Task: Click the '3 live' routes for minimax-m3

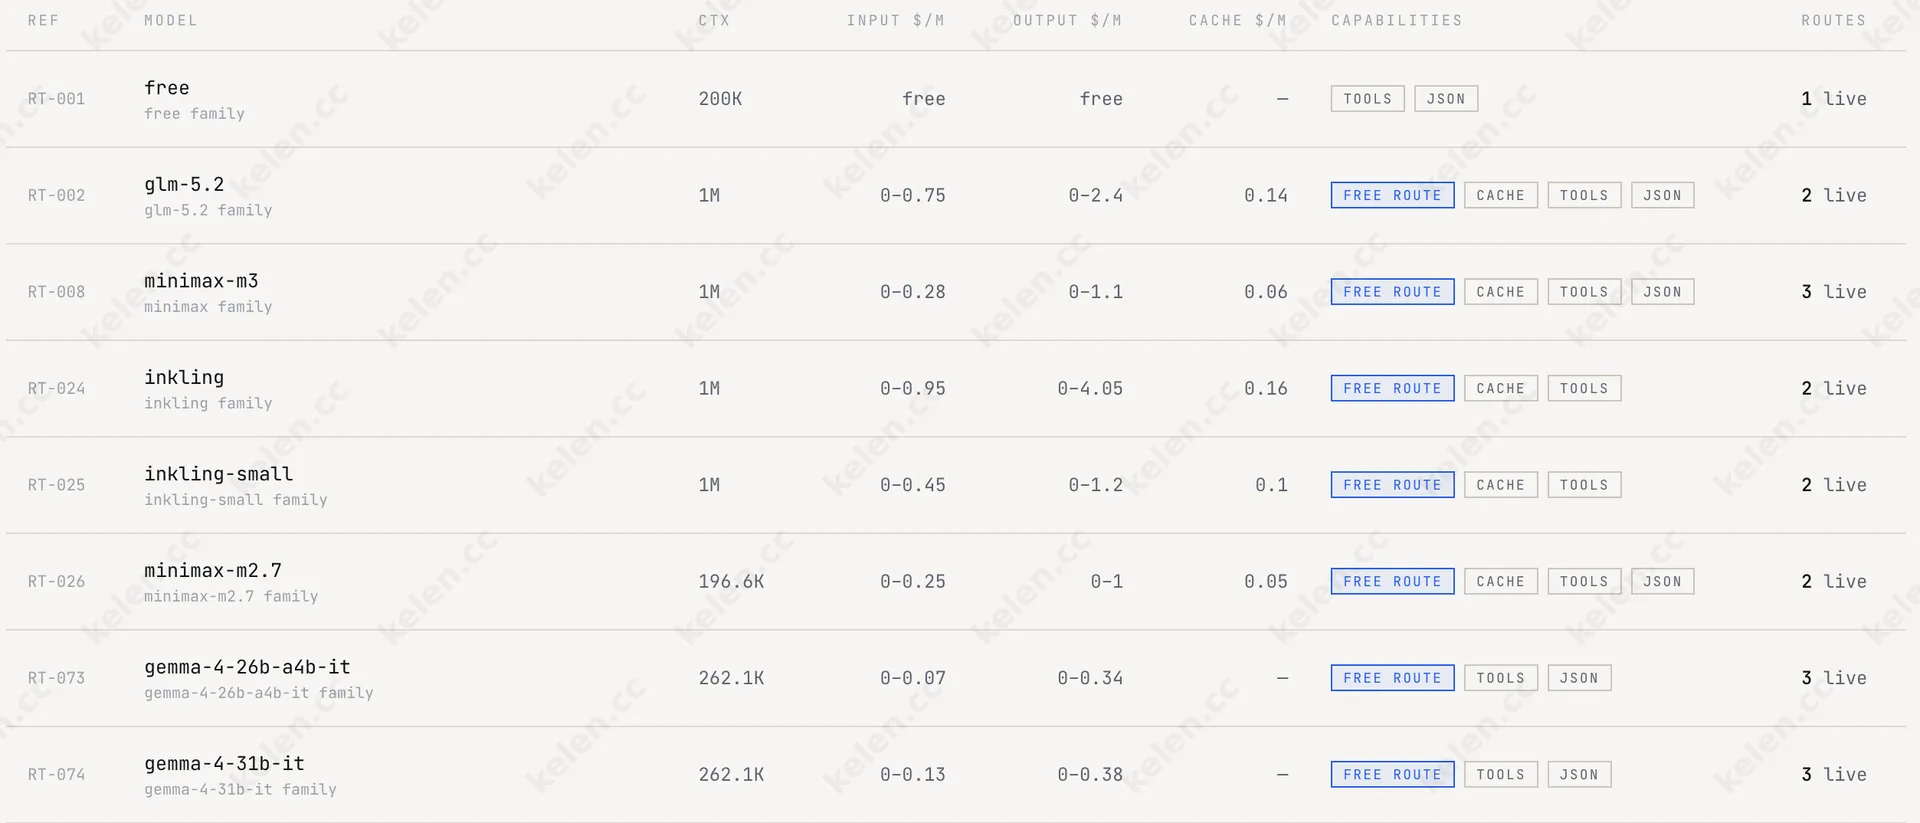Action: click(x=1833, y=292)
